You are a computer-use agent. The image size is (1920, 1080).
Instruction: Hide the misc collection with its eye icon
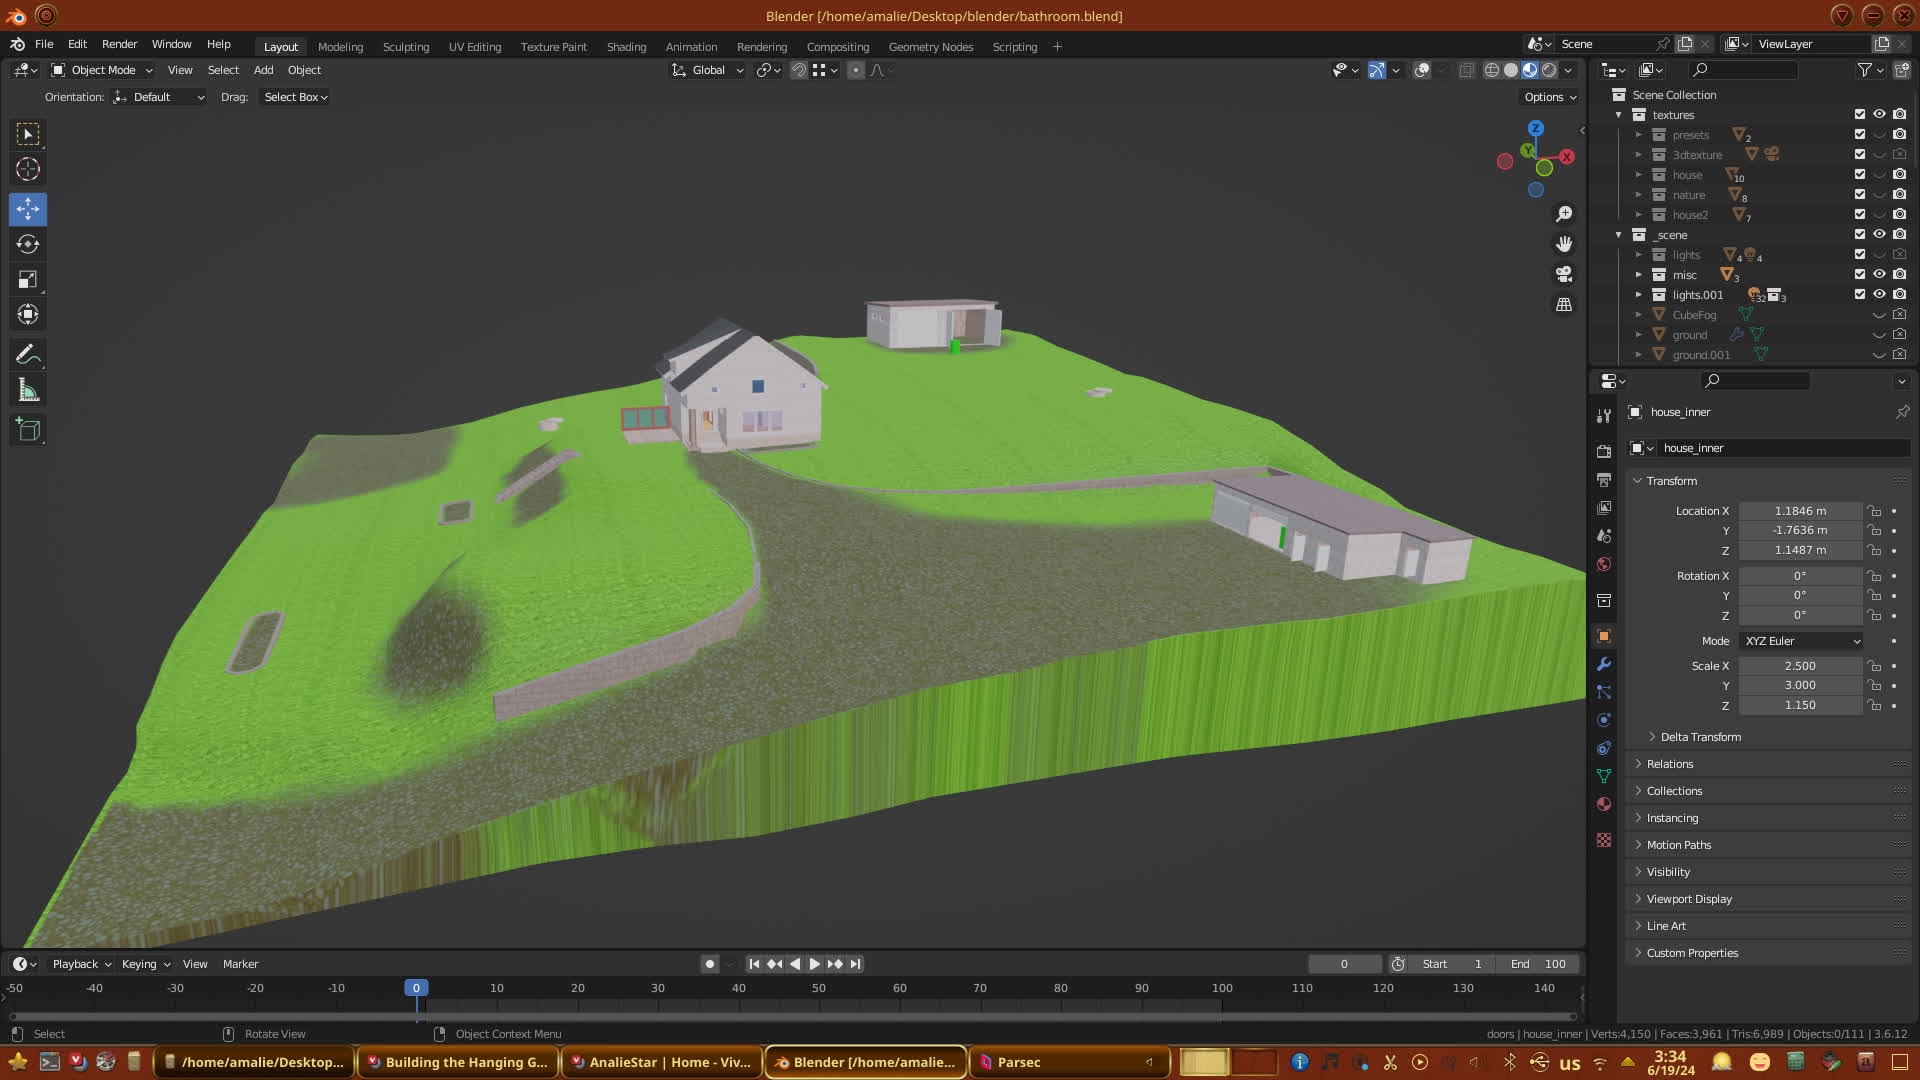coord(1879,274)
